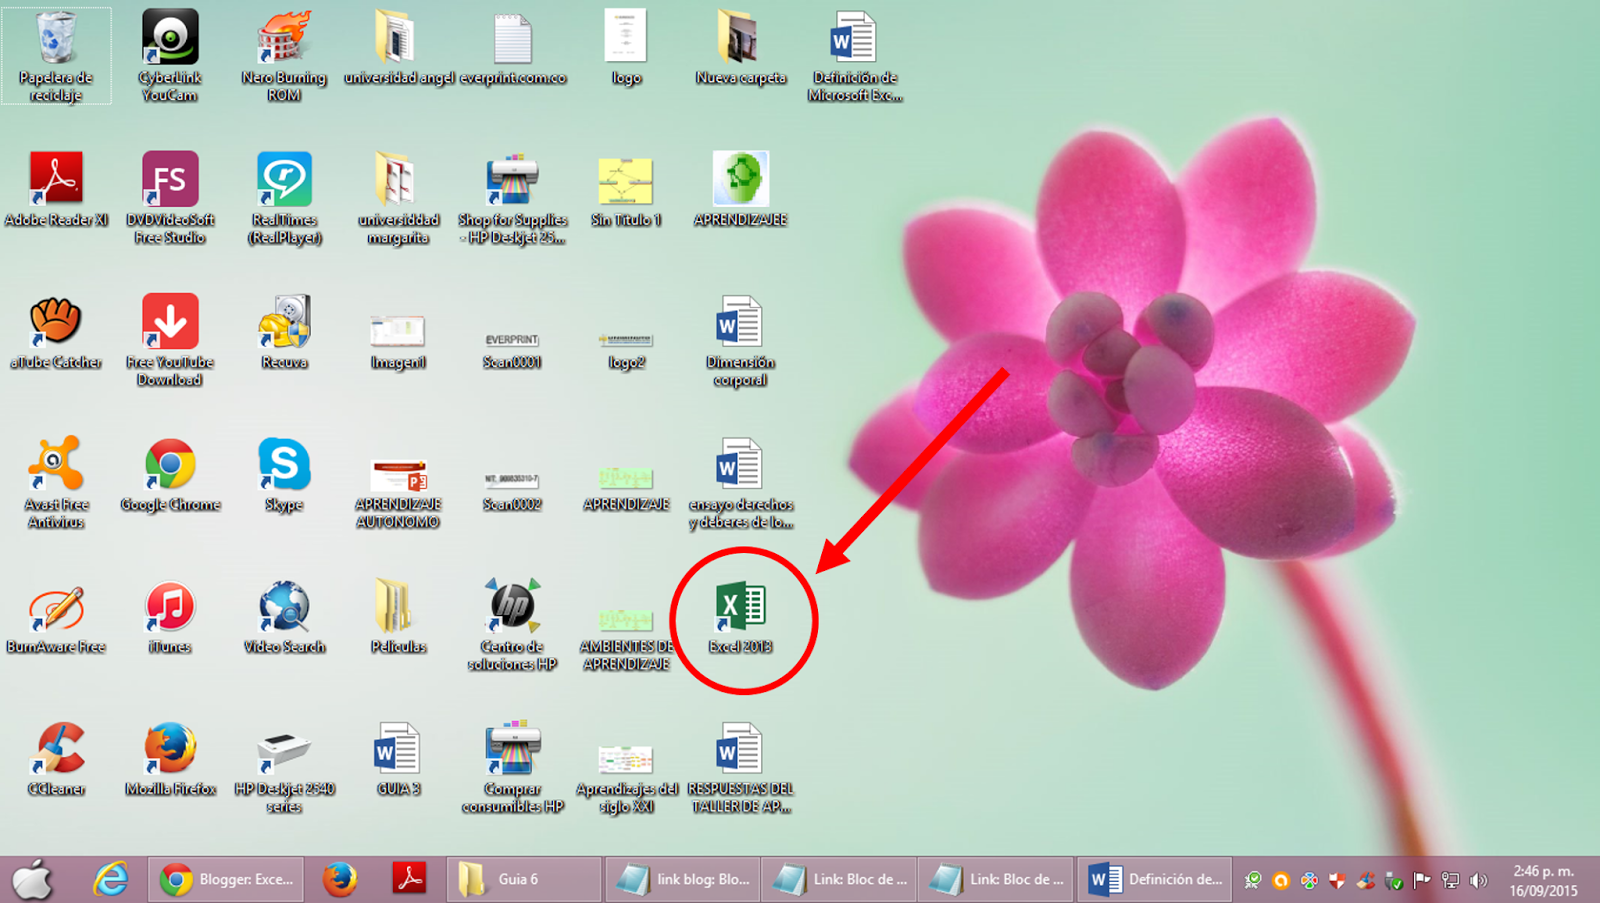The height and width of the screenshot is (903, 1600).
Task: Open the document GUIA 3
Action: [x=397, y=748]
